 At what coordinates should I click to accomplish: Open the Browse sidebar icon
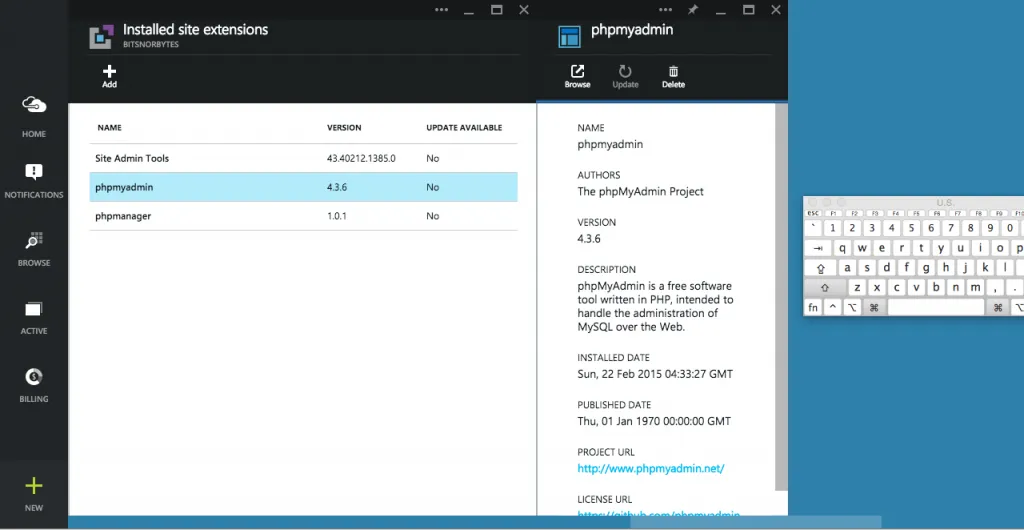[x=34, y=240]
